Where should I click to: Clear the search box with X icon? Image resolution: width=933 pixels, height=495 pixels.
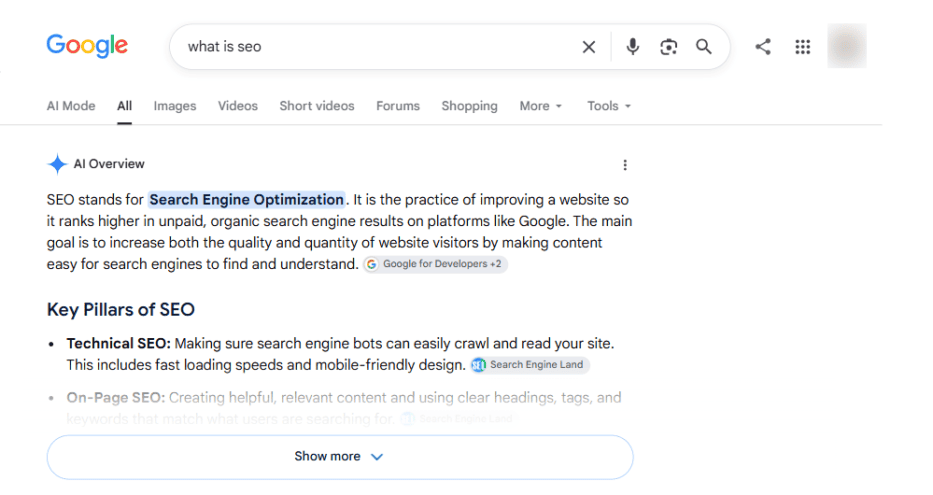588,47
